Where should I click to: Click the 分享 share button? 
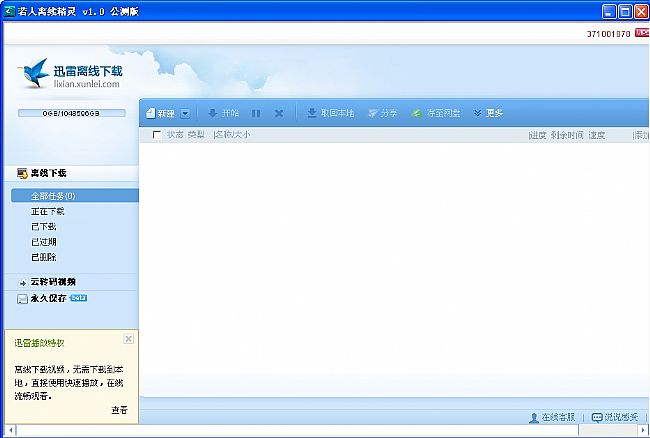383,113
